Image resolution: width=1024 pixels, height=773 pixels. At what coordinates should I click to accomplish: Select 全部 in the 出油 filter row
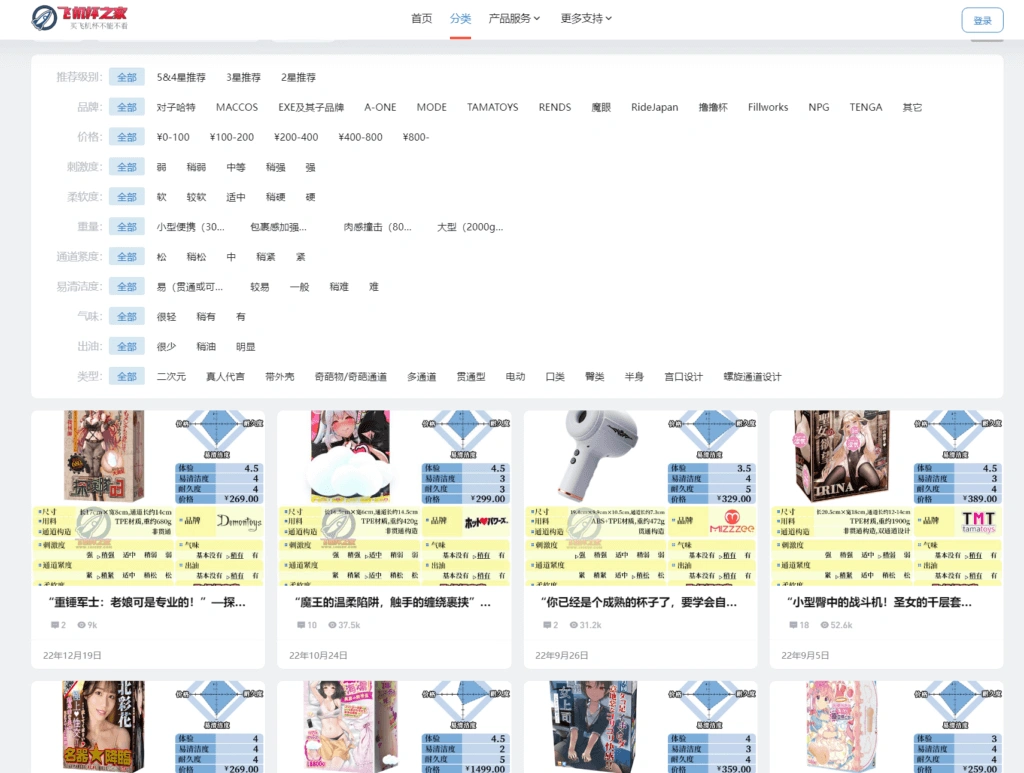click(x=127, y=347)
